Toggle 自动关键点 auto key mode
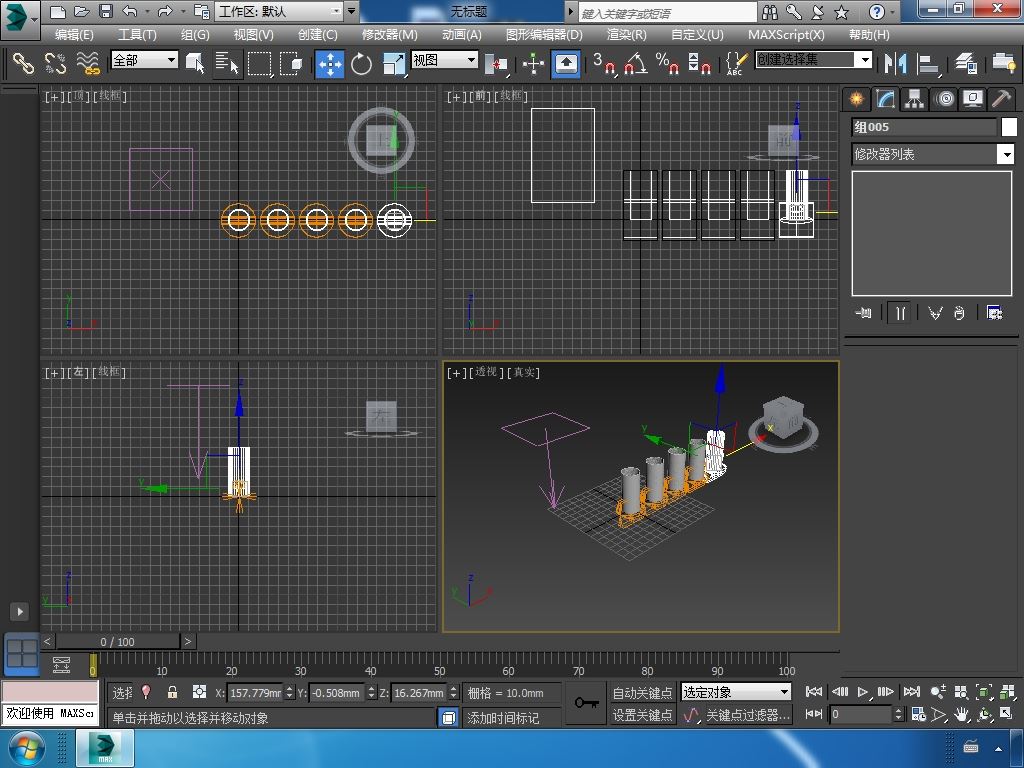 (642, 693)
